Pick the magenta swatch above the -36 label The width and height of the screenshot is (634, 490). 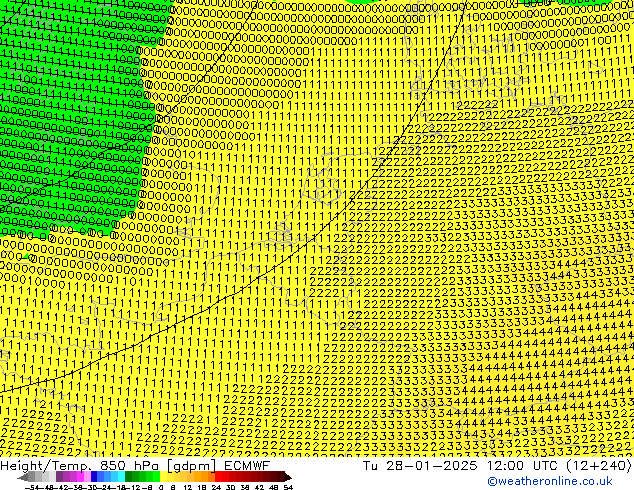tap(80, 477)
